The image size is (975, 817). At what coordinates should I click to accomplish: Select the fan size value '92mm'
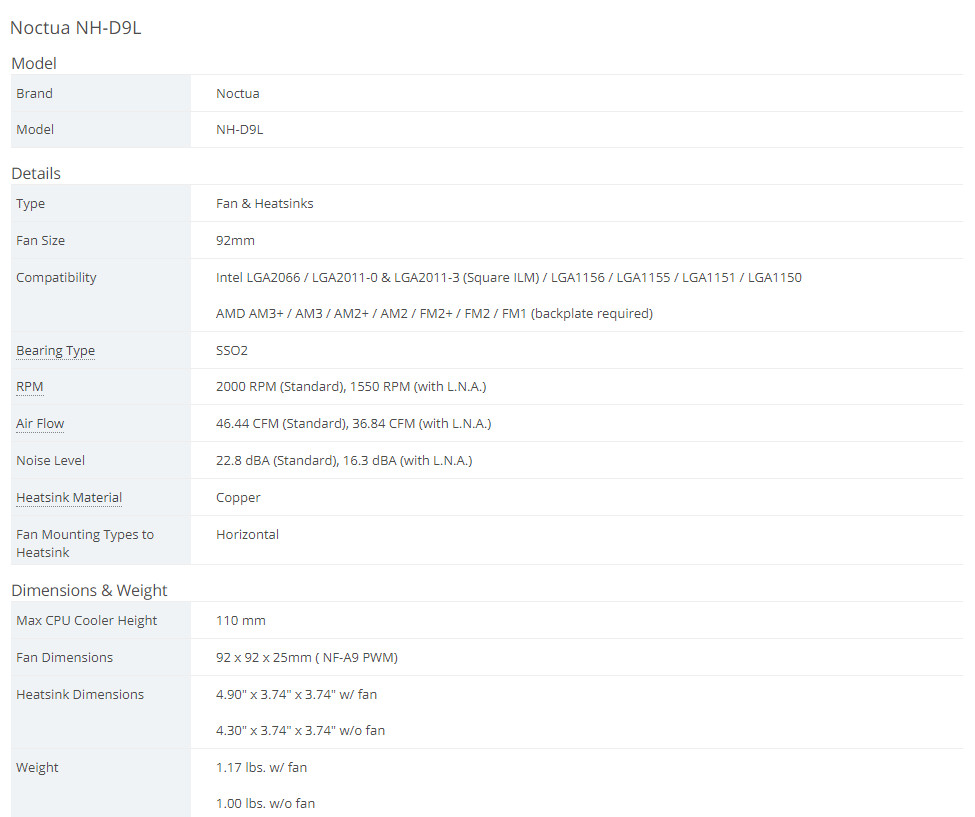point(235,241)
